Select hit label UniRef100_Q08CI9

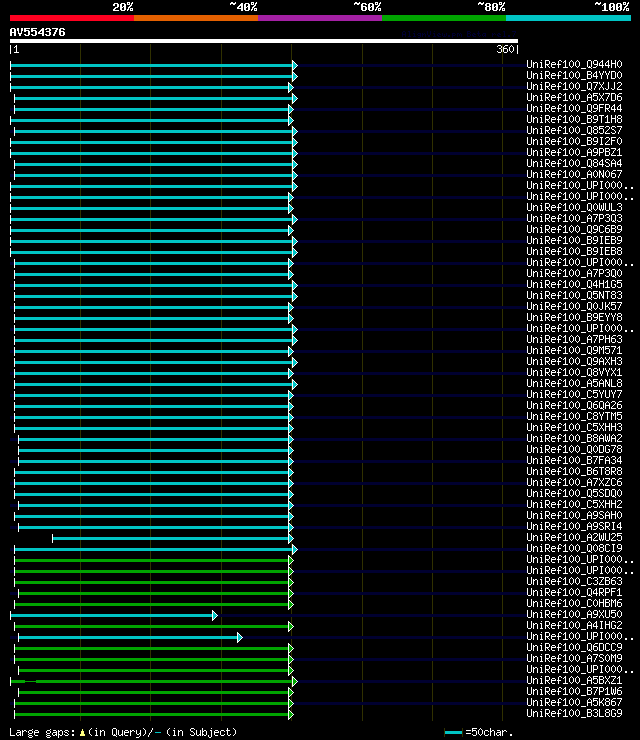(x=574, y=548)
